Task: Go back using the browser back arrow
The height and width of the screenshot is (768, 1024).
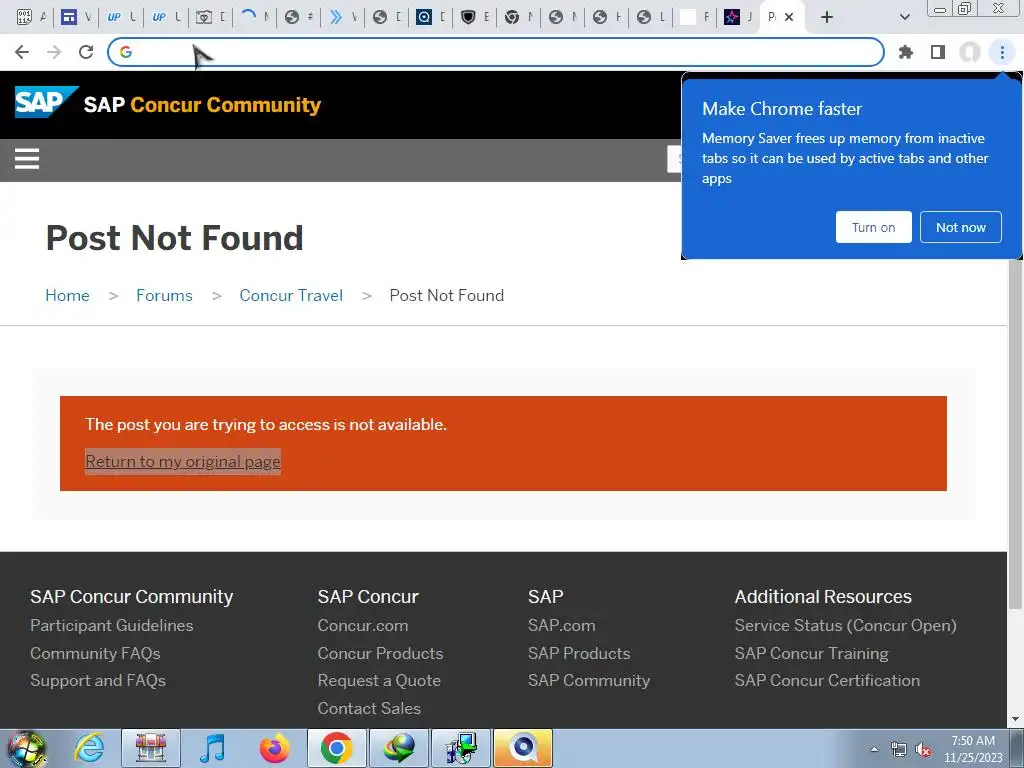Action: (22, 52)
